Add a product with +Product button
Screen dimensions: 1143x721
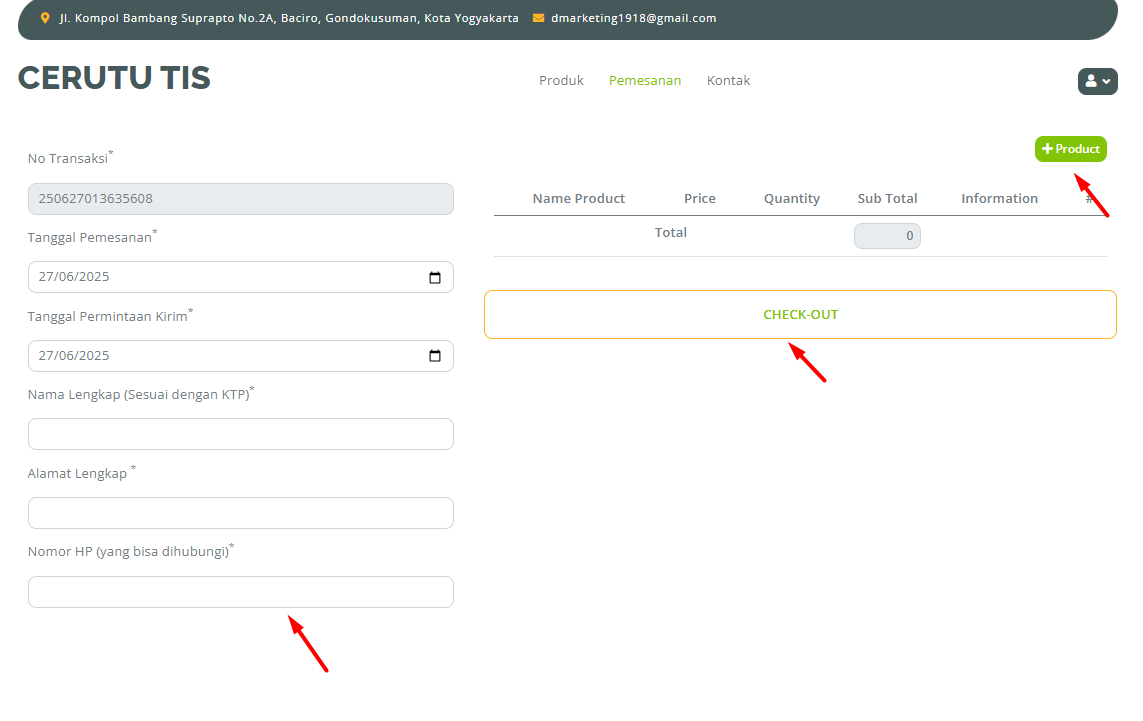(x=1070, y=149)
